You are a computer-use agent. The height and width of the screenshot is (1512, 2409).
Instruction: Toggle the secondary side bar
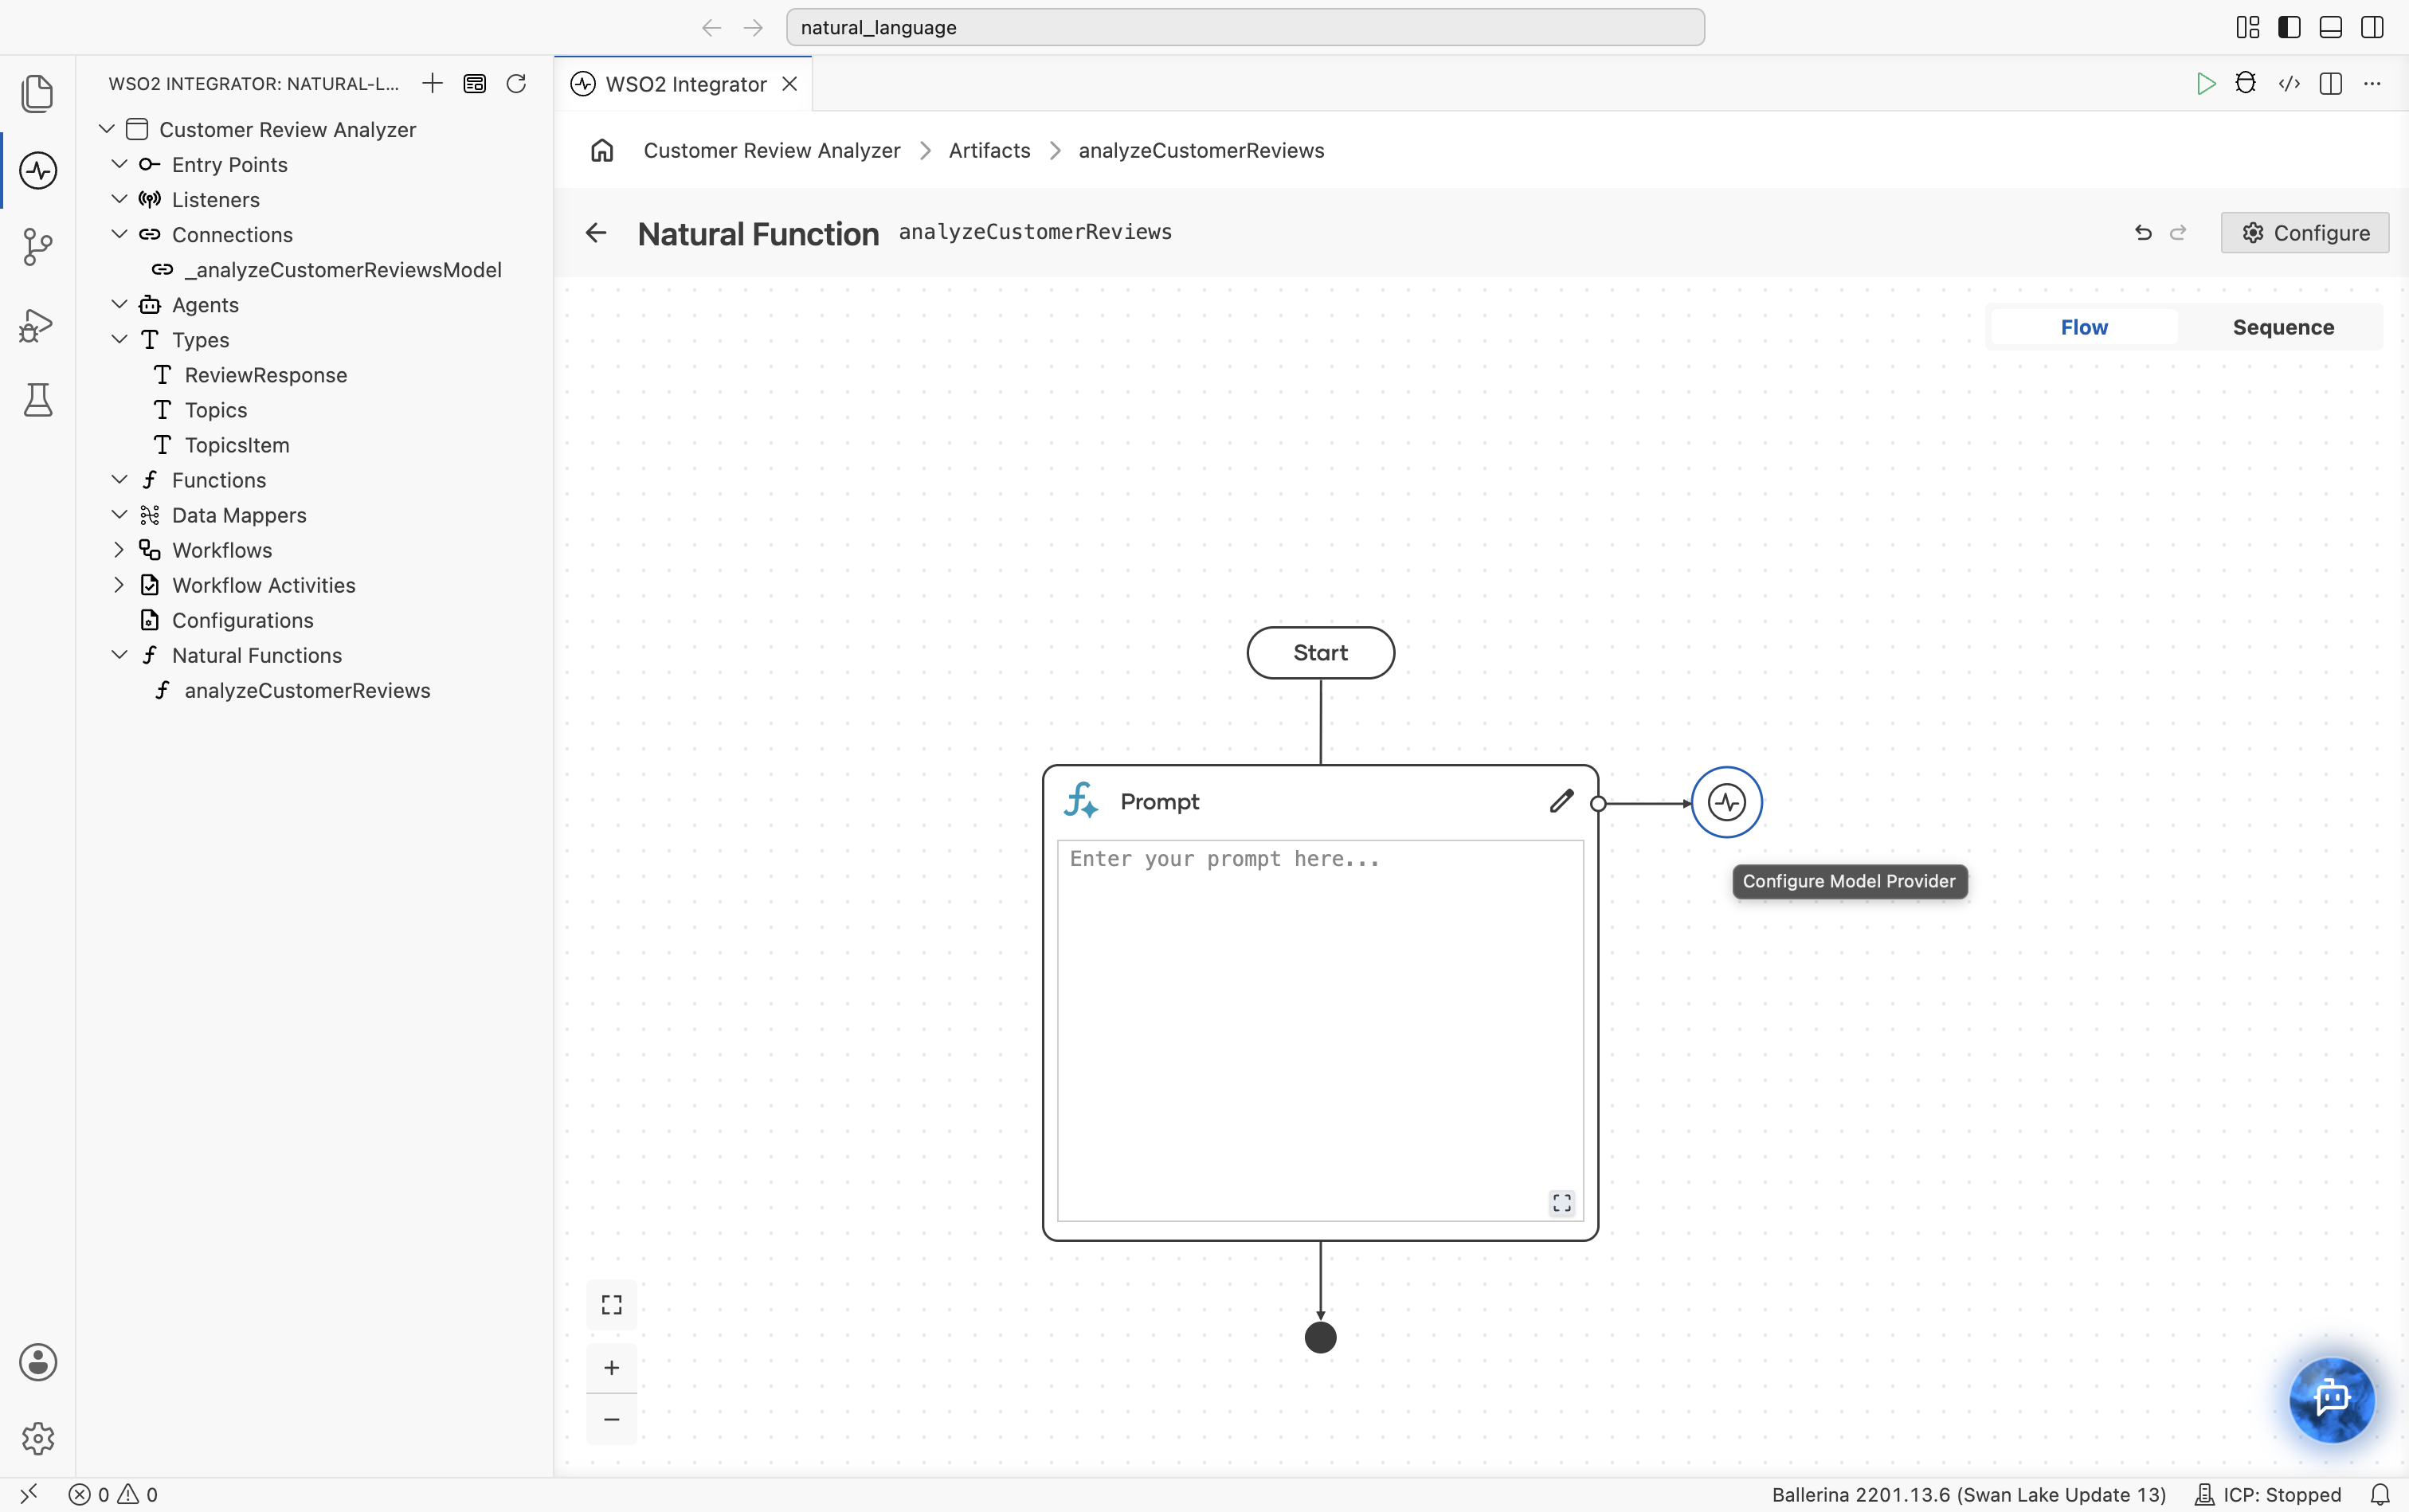pos(2372,27)
